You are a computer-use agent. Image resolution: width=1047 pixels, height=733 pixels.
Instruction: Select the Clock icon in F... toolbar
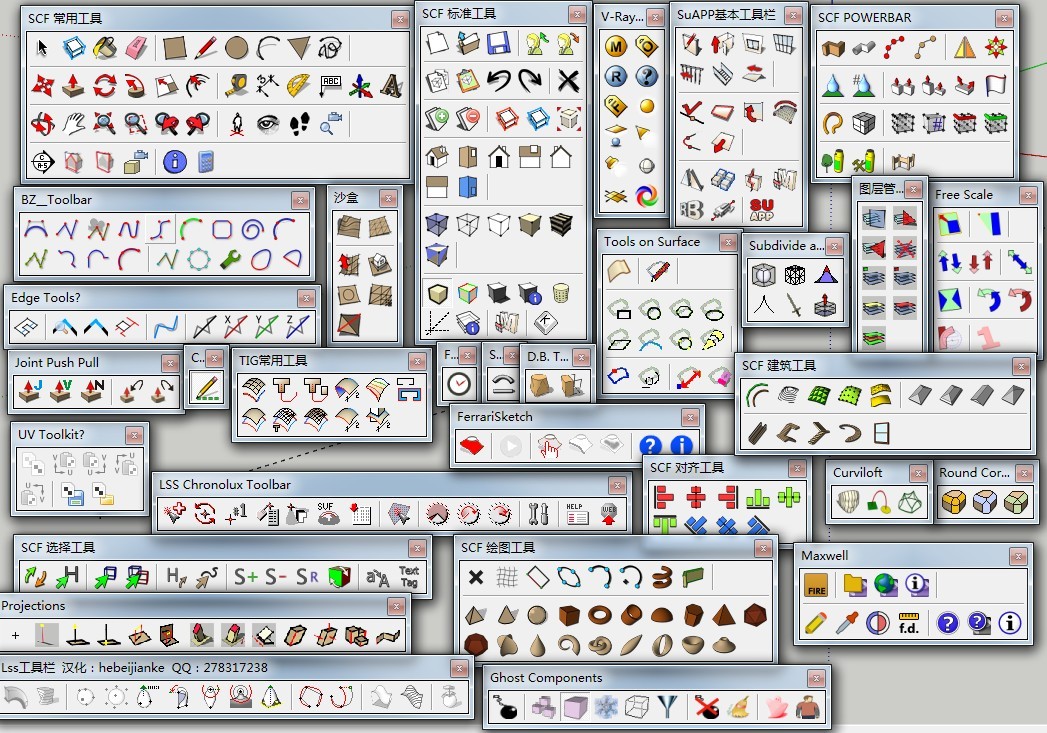point(459,383)
